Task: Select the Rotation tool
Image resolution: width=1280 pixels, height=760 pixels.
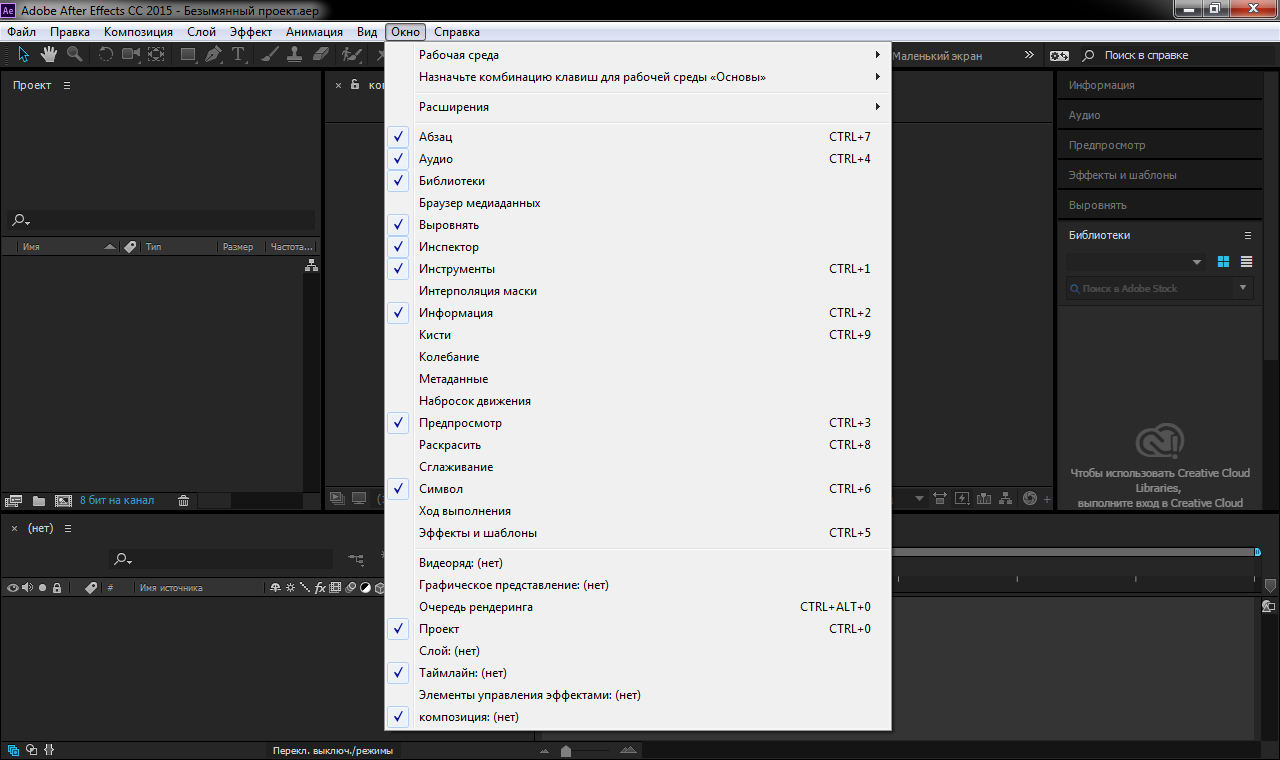Action: (x=106, y=54)
